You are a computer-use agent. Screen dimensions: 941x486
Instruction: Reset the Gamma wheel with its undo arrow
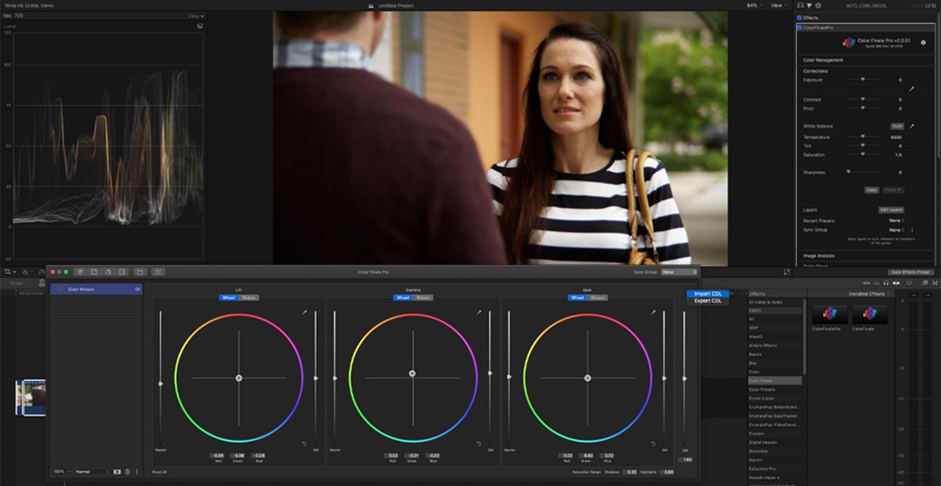(x=478, y=444)
